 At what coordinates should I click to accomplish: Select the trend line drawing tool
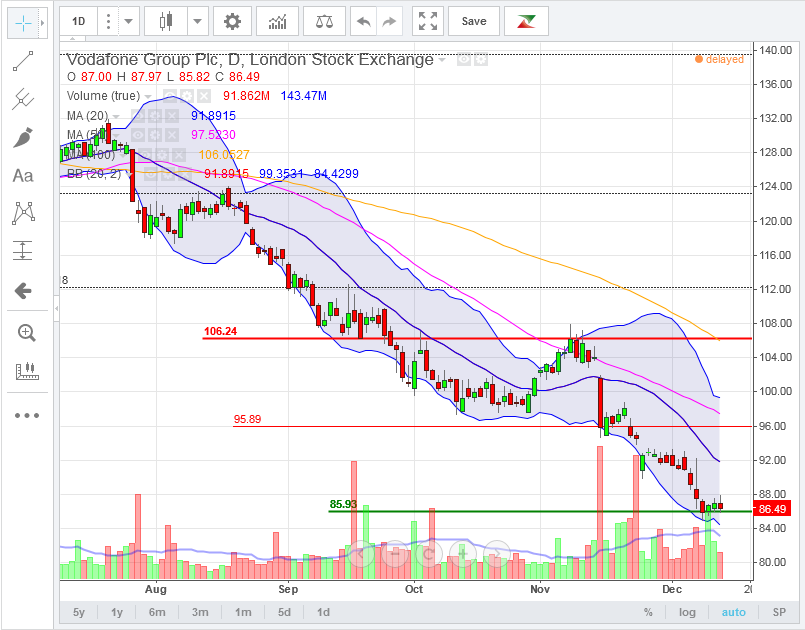tap(23, 61)
